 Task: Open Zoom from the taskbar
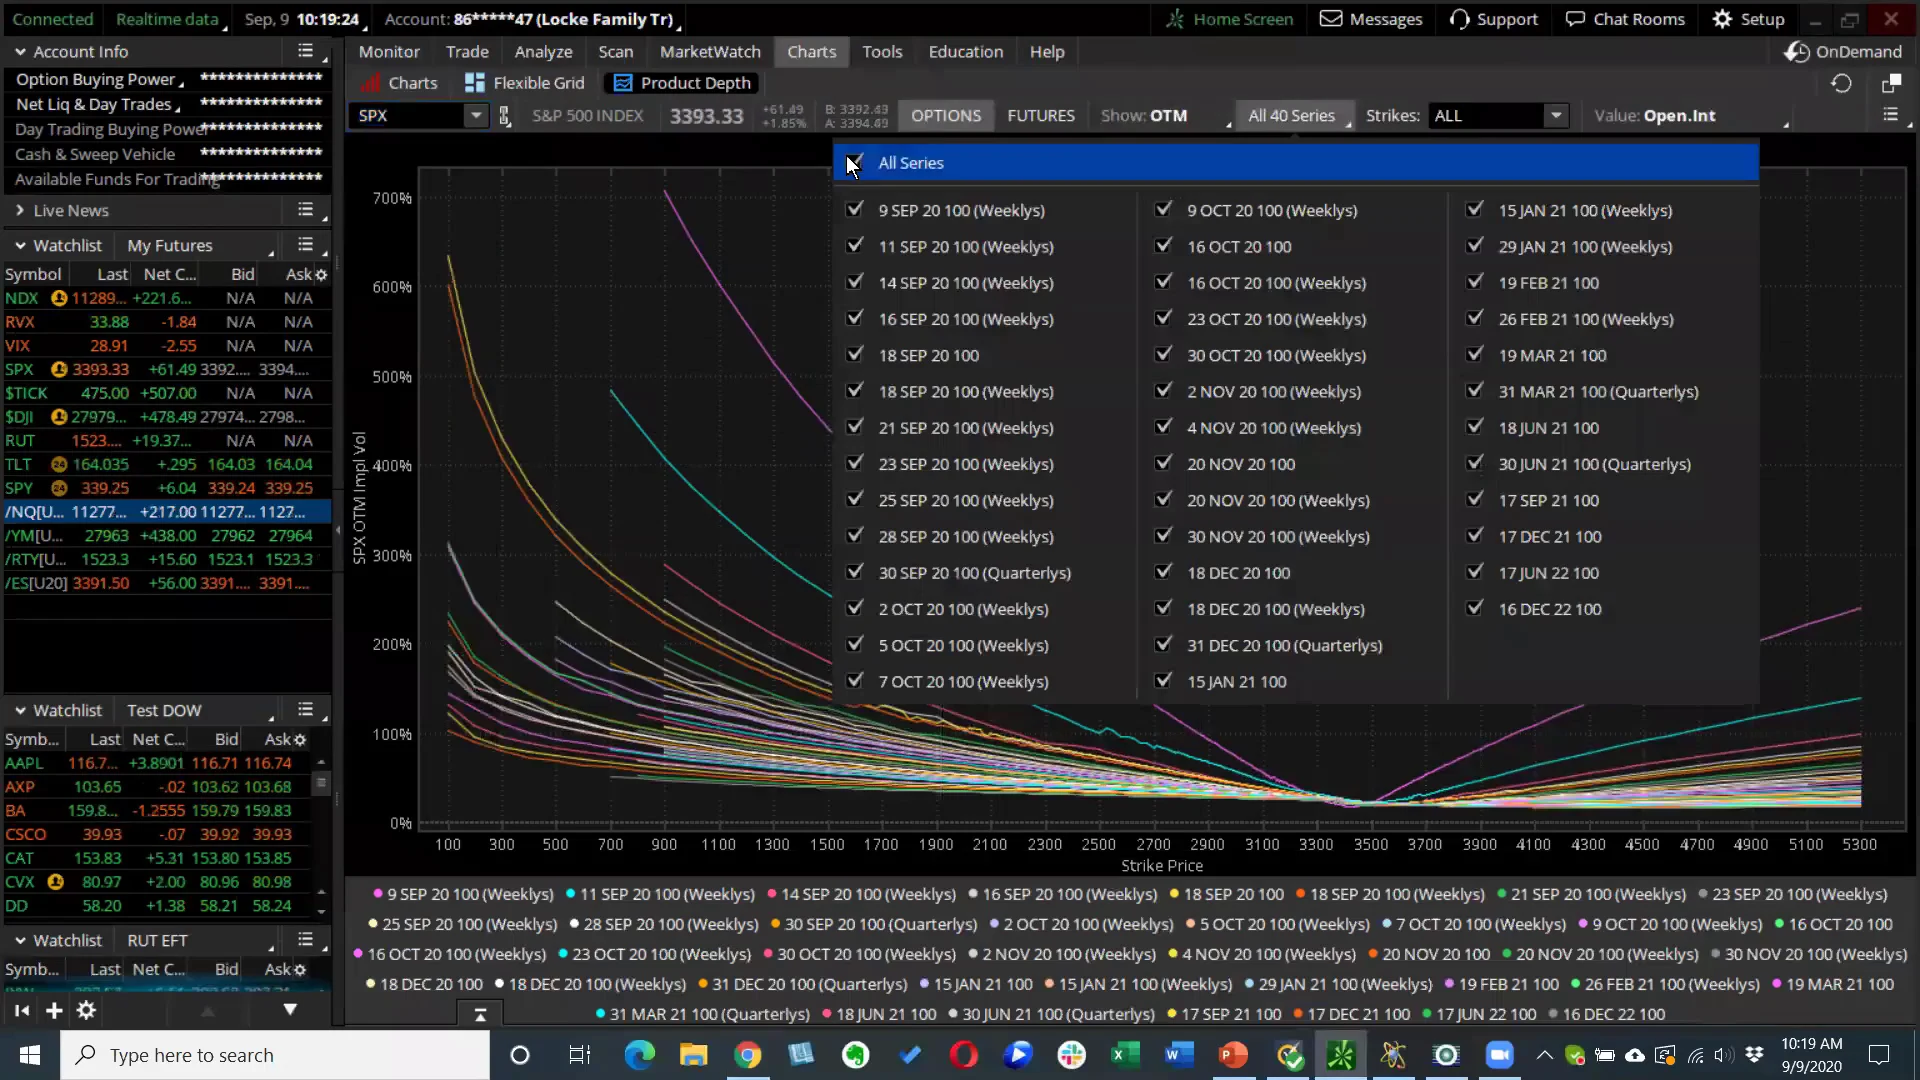pos(1499,1055)
